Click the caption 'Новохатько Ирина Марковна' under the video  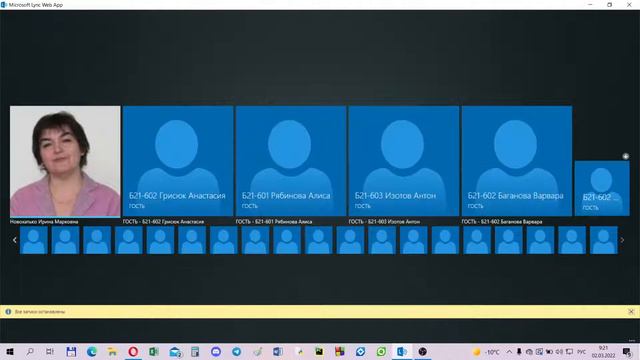44,222
